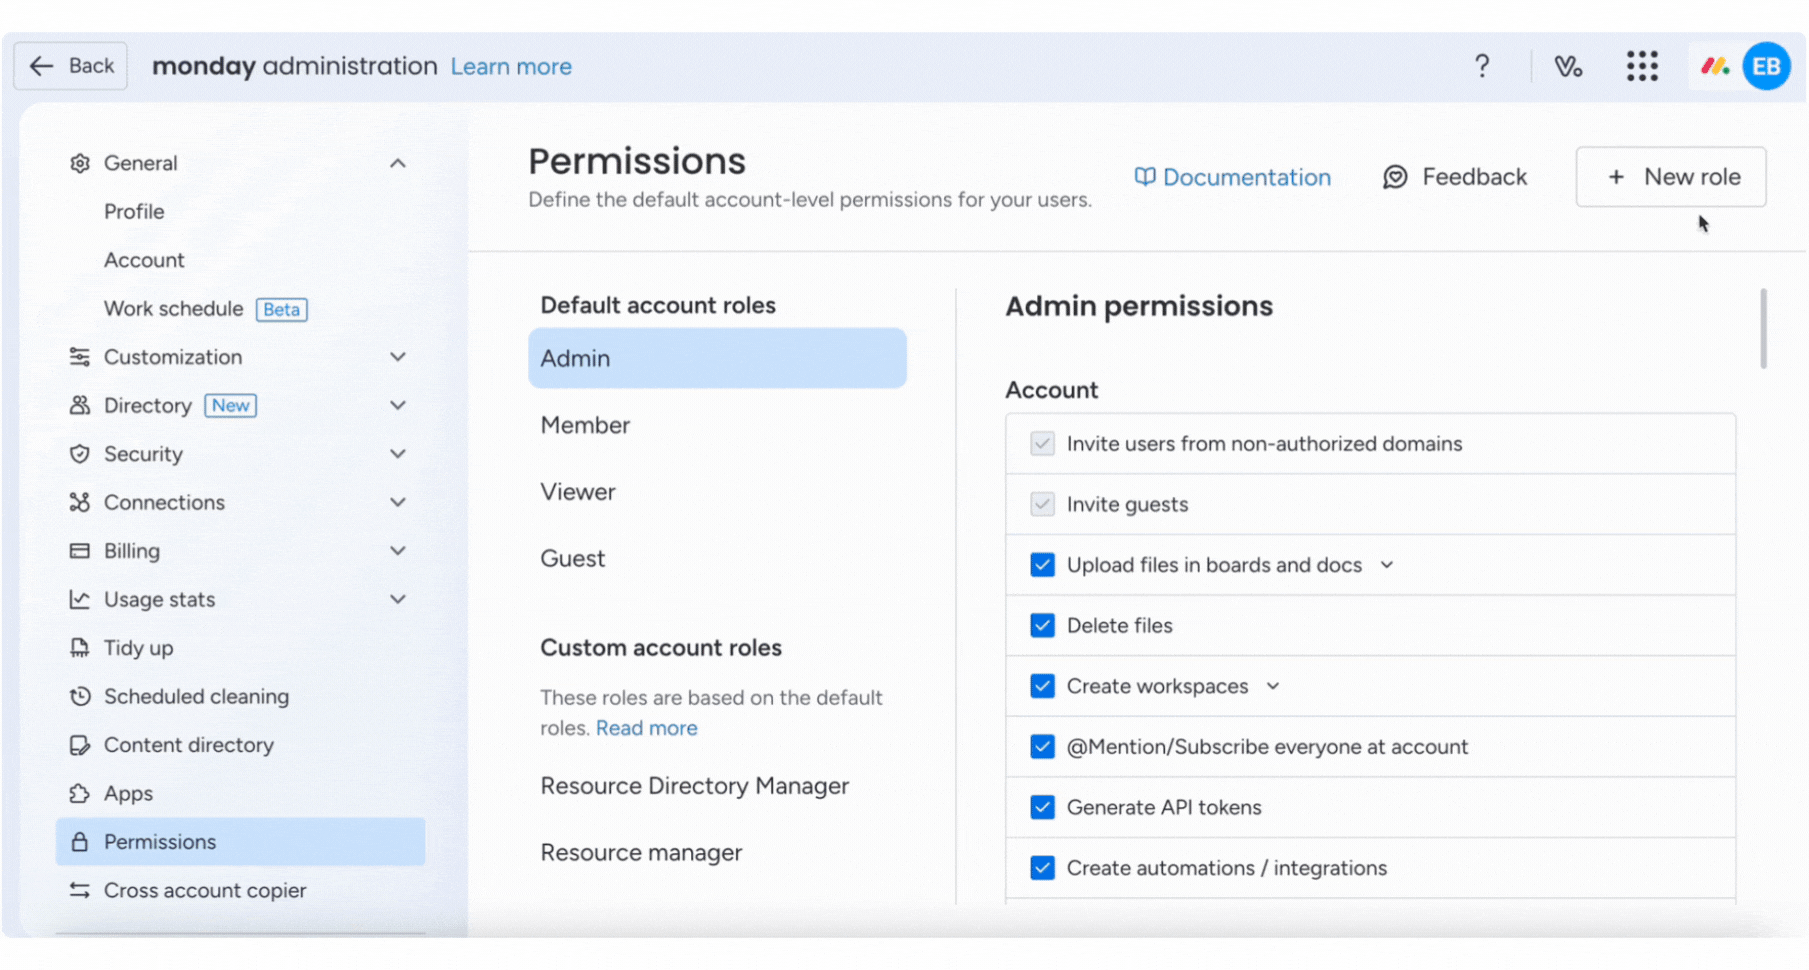Click the help question mark icon
Viewport: 1809px width, 970px height.
[1482, 66]
